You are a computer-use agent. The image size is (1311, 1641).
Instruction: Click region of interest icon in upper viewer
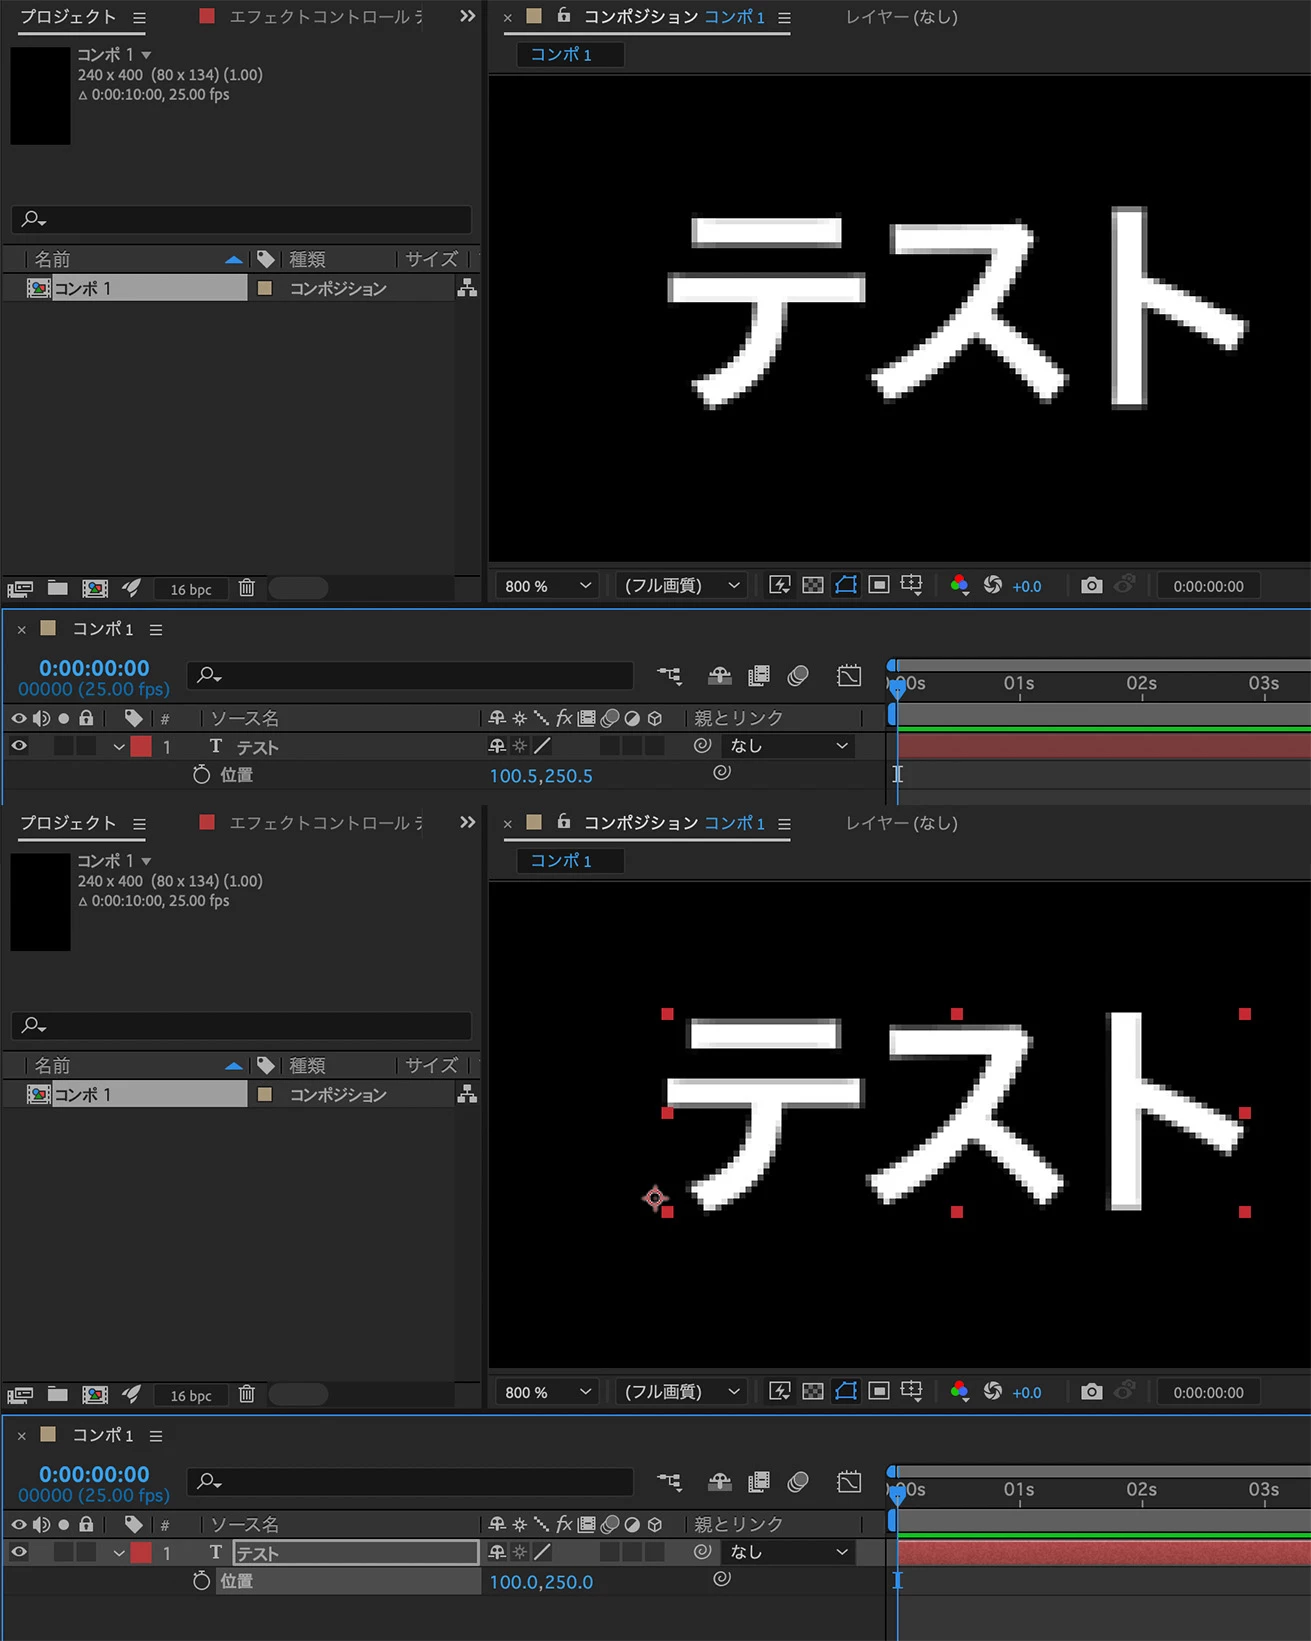pyautogui.click(x=879, y=585)
